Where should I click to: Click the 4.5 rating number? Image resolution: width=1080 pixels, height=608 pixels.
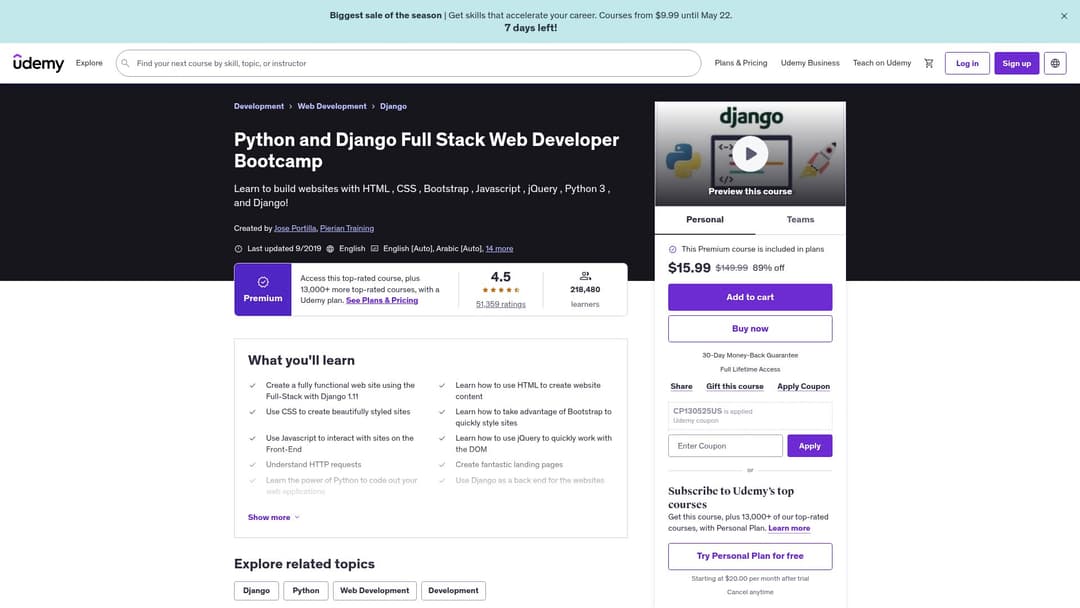(501, 277)
